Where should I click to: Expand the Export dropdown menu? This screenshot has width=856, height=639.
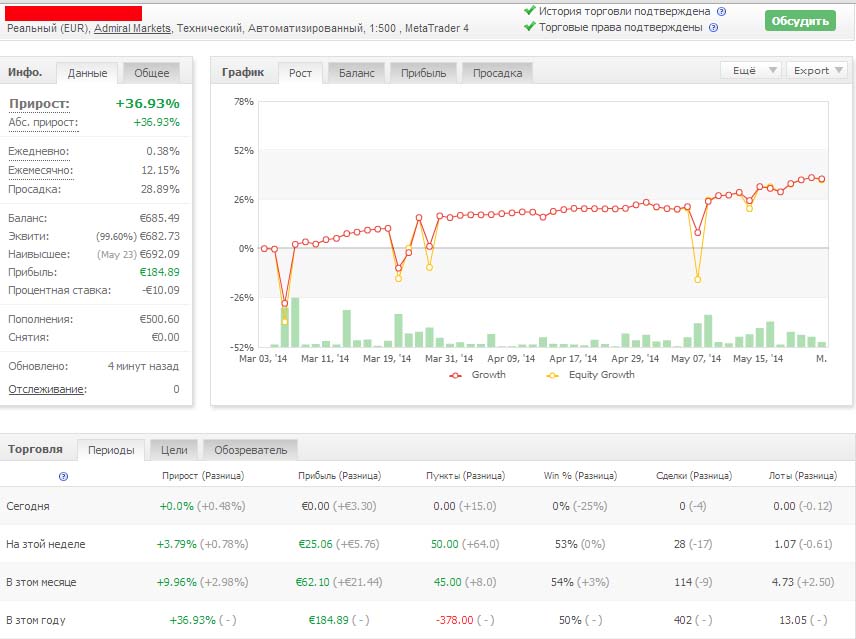(x=816, y=70)
